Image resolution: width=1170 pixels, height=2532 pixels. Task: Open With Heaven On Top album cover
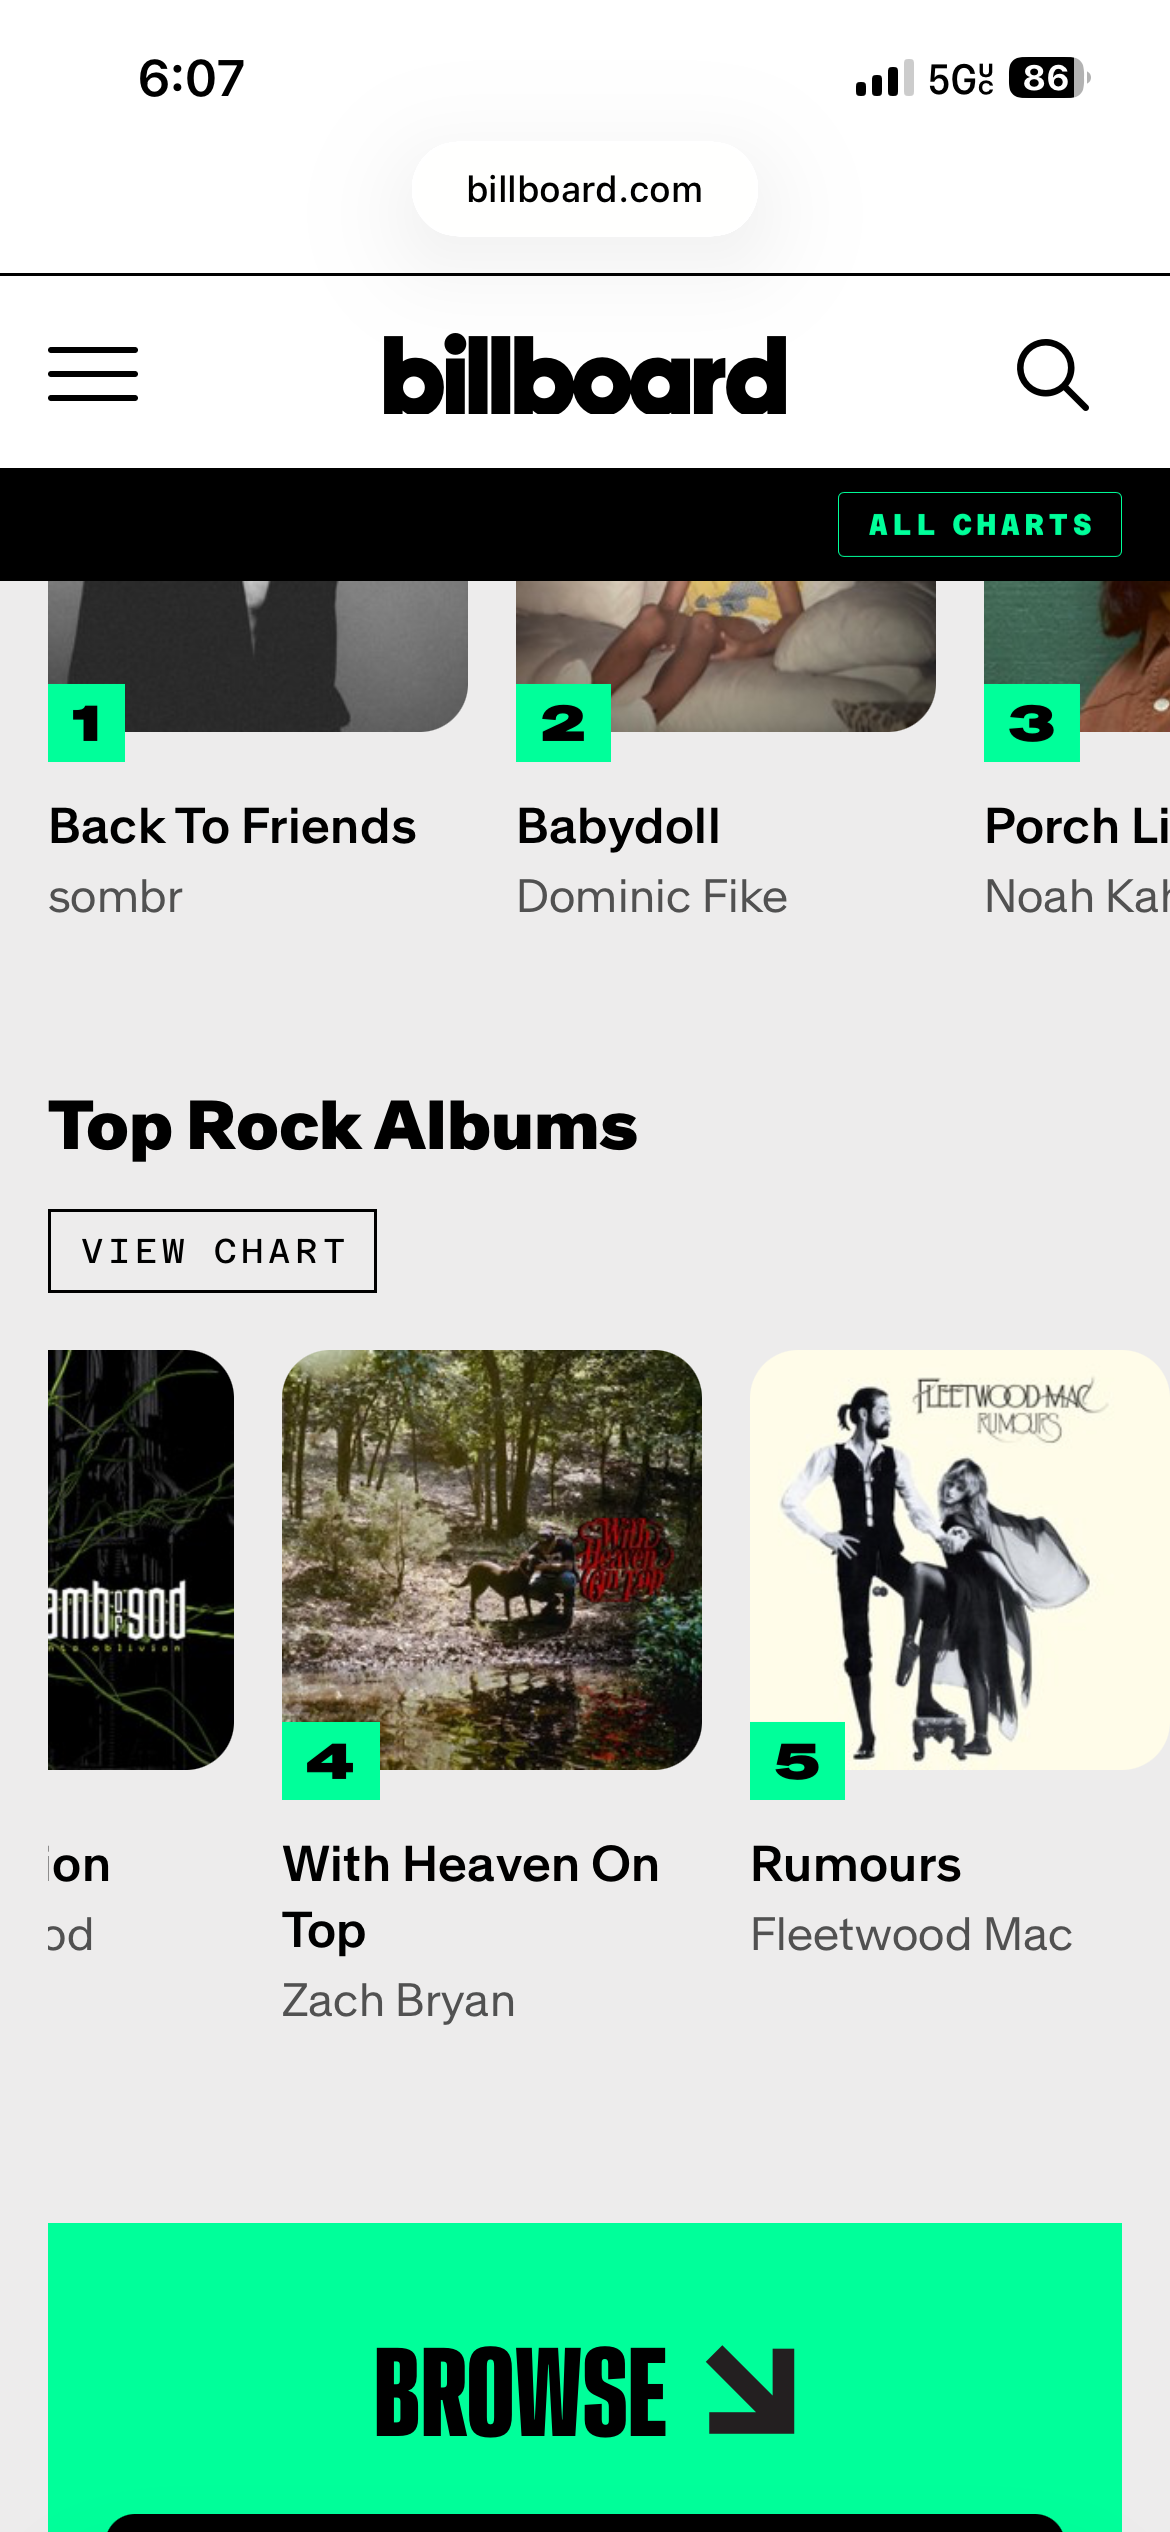point(492,1540)
